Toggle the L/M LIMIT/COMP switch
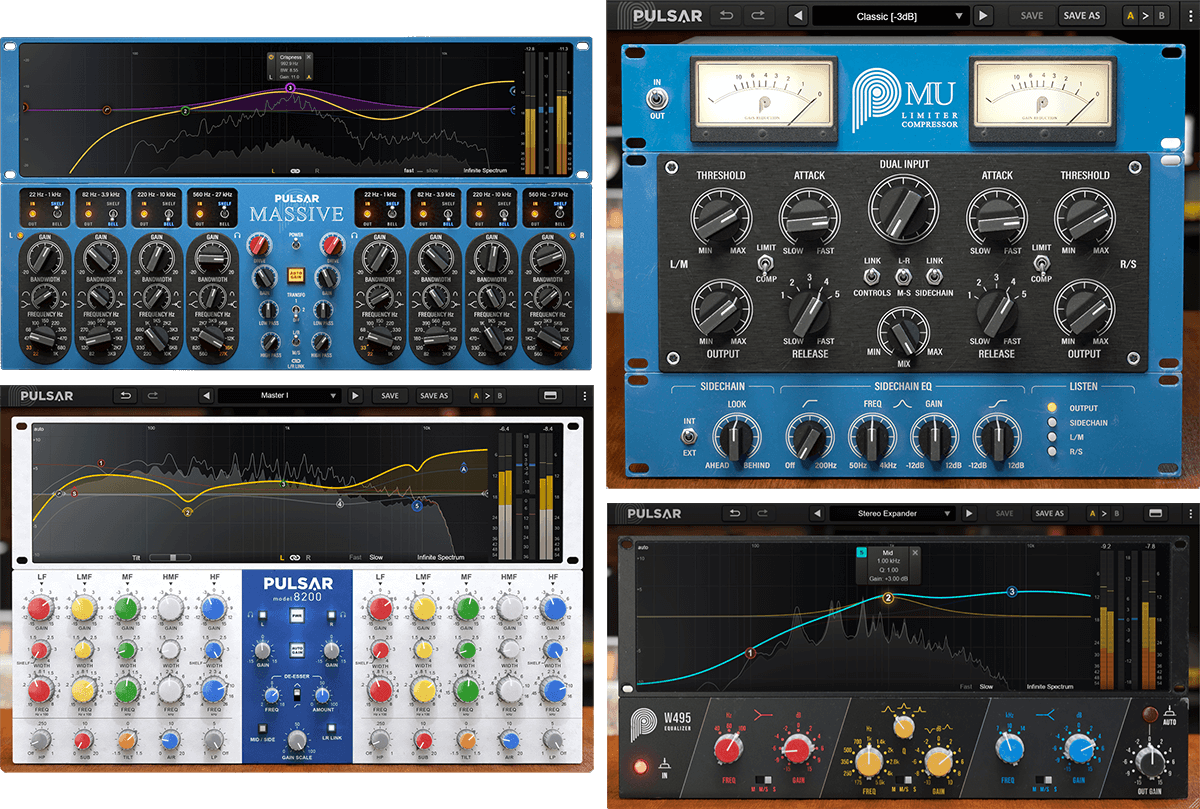 766,263
